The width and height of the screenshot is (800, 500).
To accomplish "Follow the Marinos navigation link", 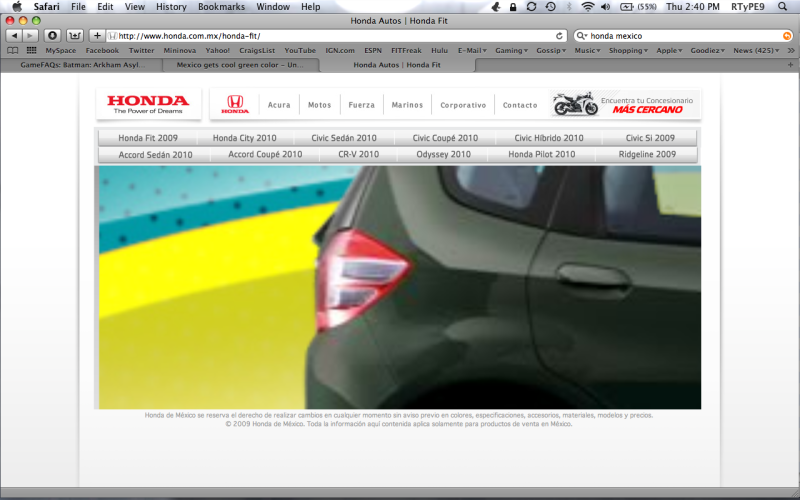I will pos(407,105).
